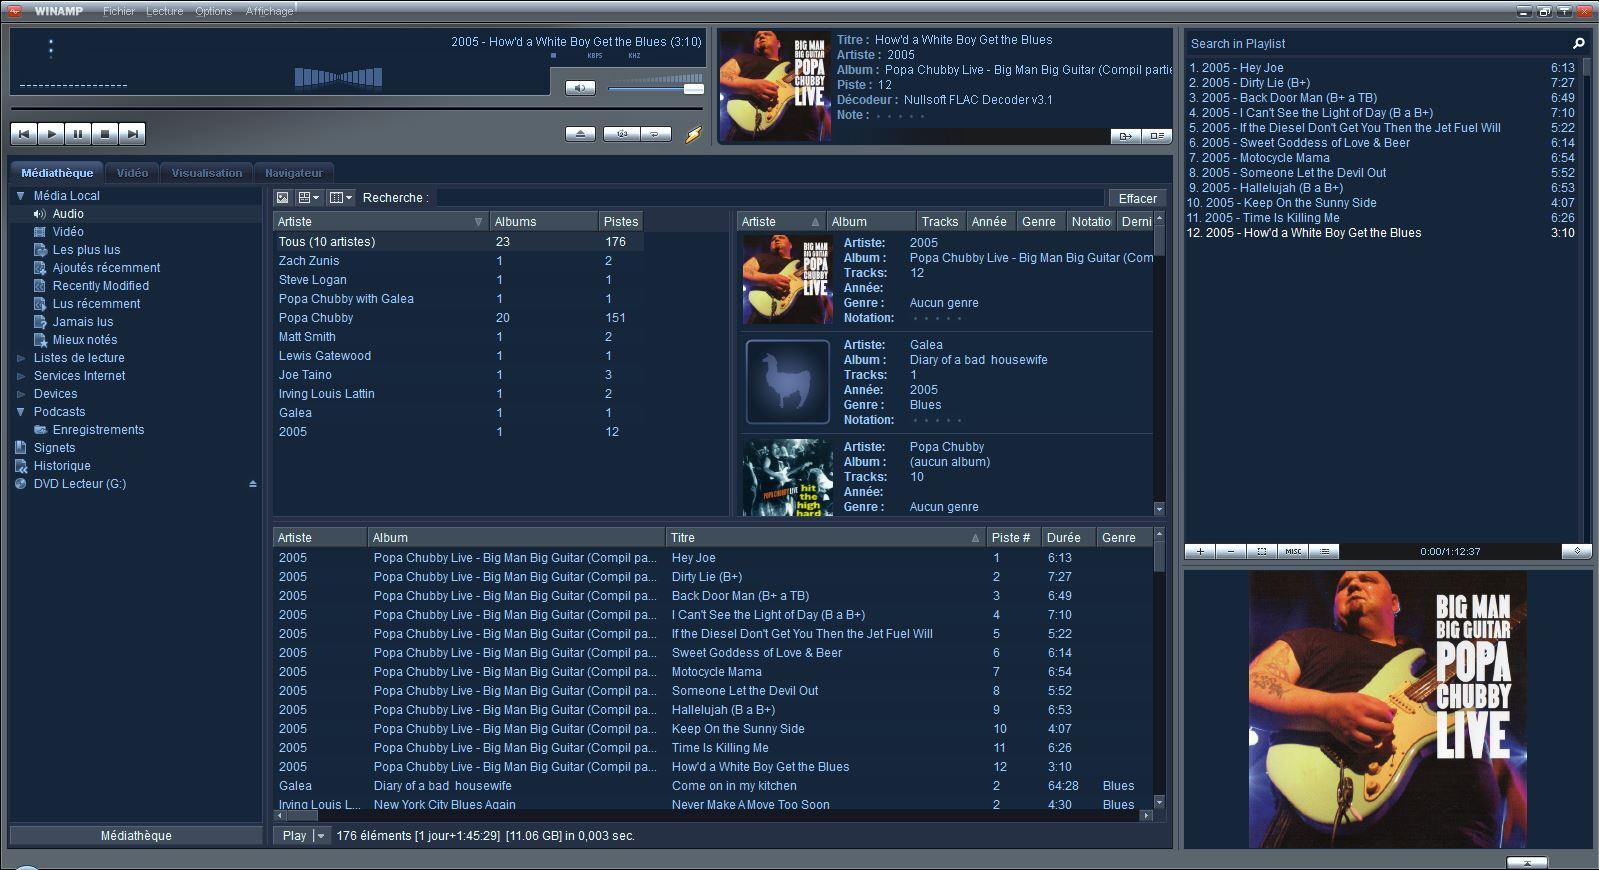Sort the artist list by Albums column
Screen dimensions: 1599x870
tap(543, 222)
